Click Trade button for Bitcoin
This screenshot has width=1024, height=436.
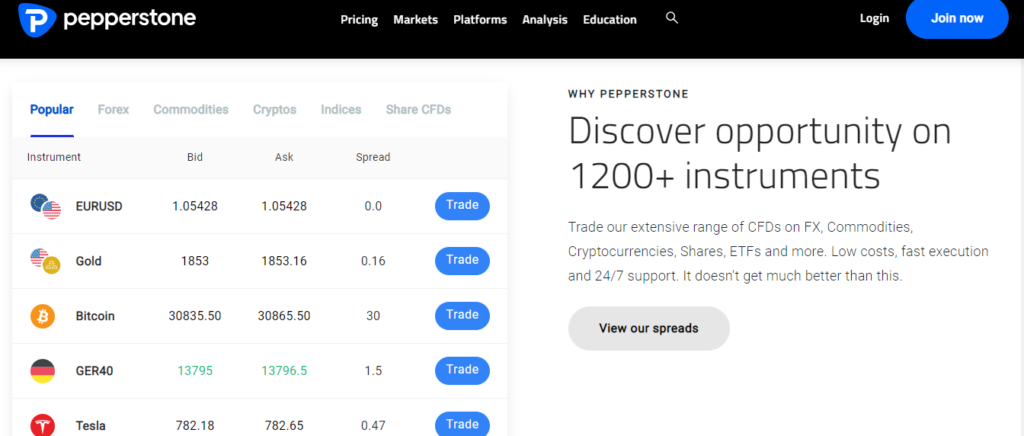[x=462, y=315]
